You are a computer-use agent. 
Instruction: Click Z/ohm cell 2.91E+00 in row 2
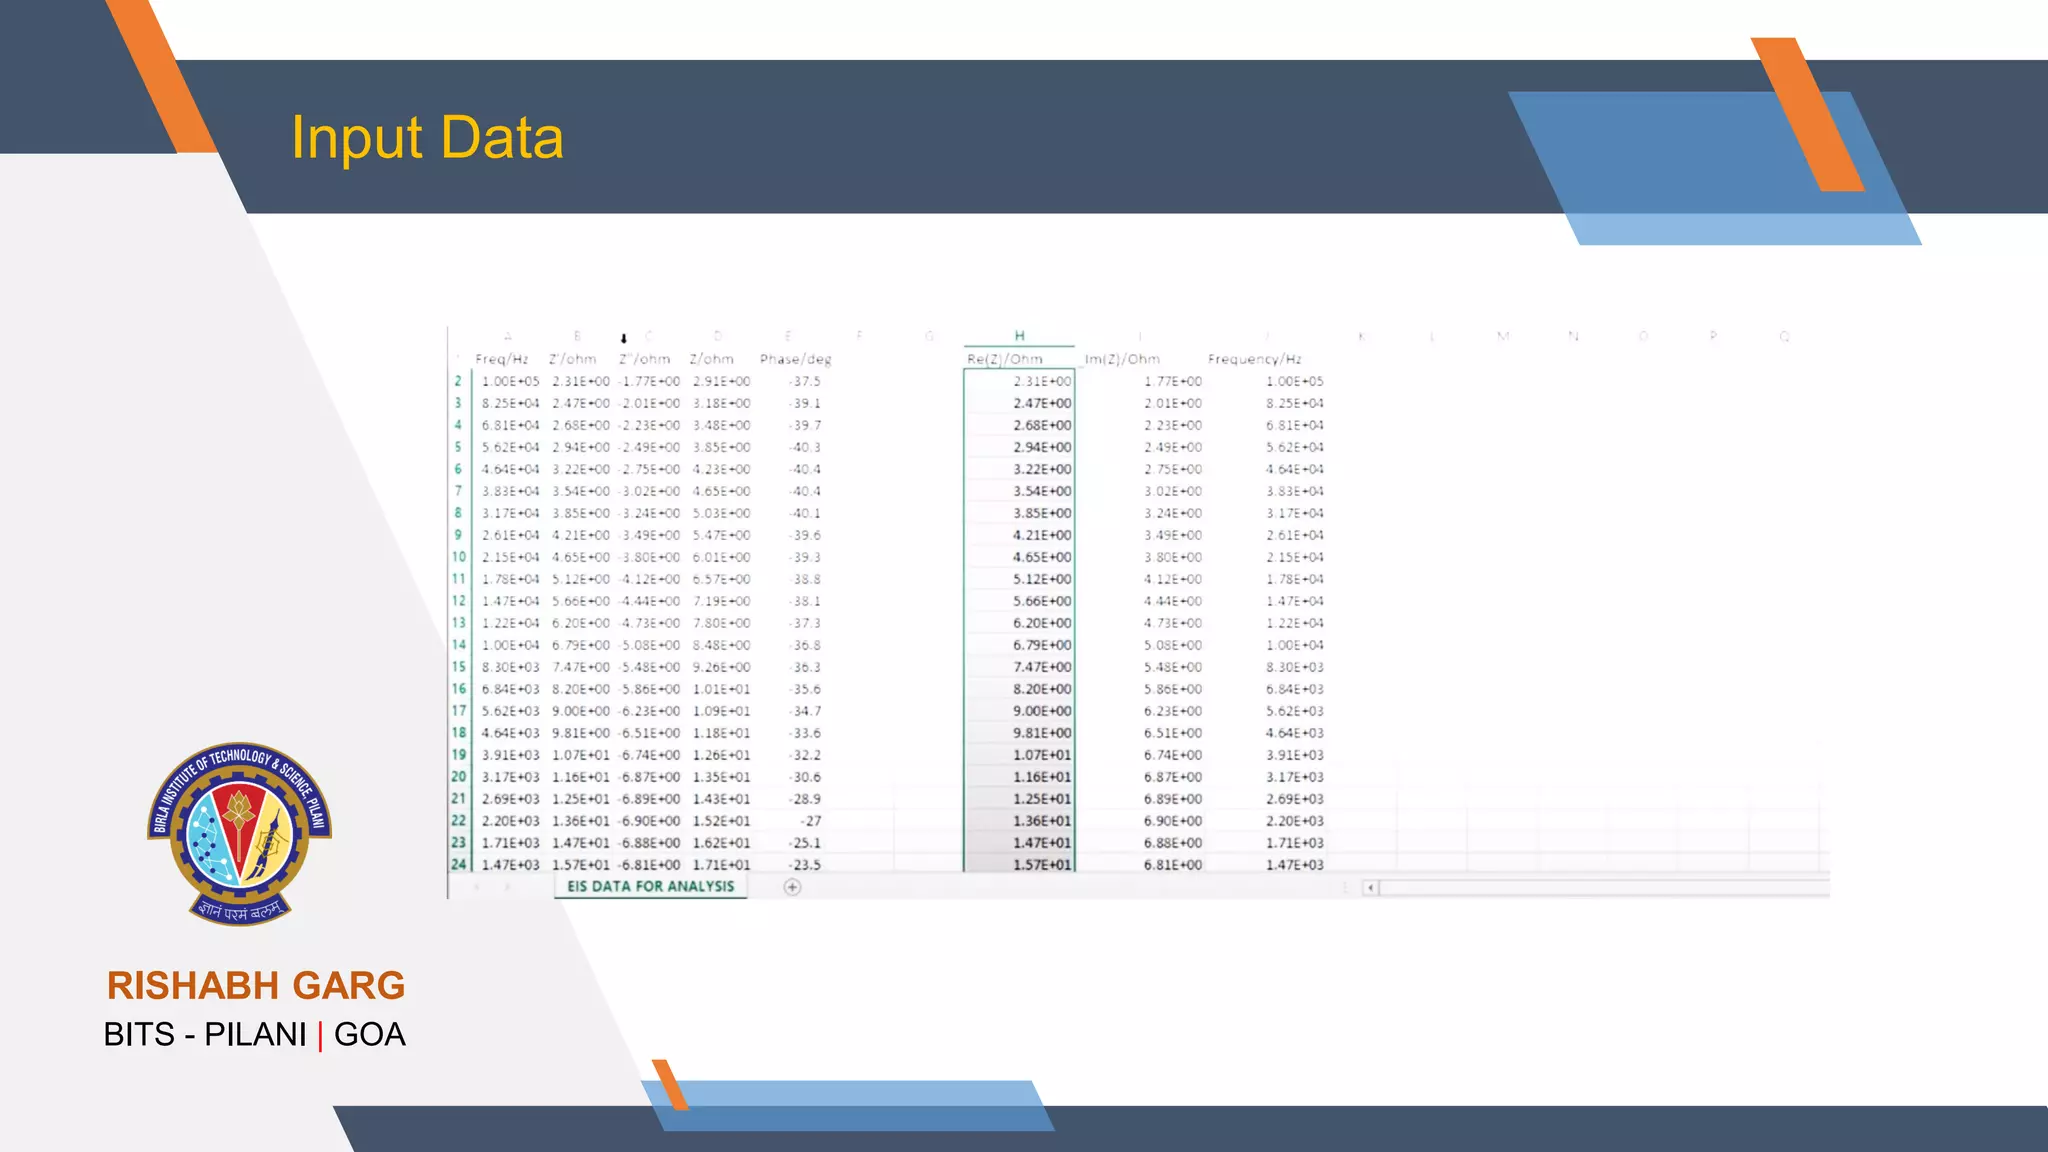coord(721,381)
